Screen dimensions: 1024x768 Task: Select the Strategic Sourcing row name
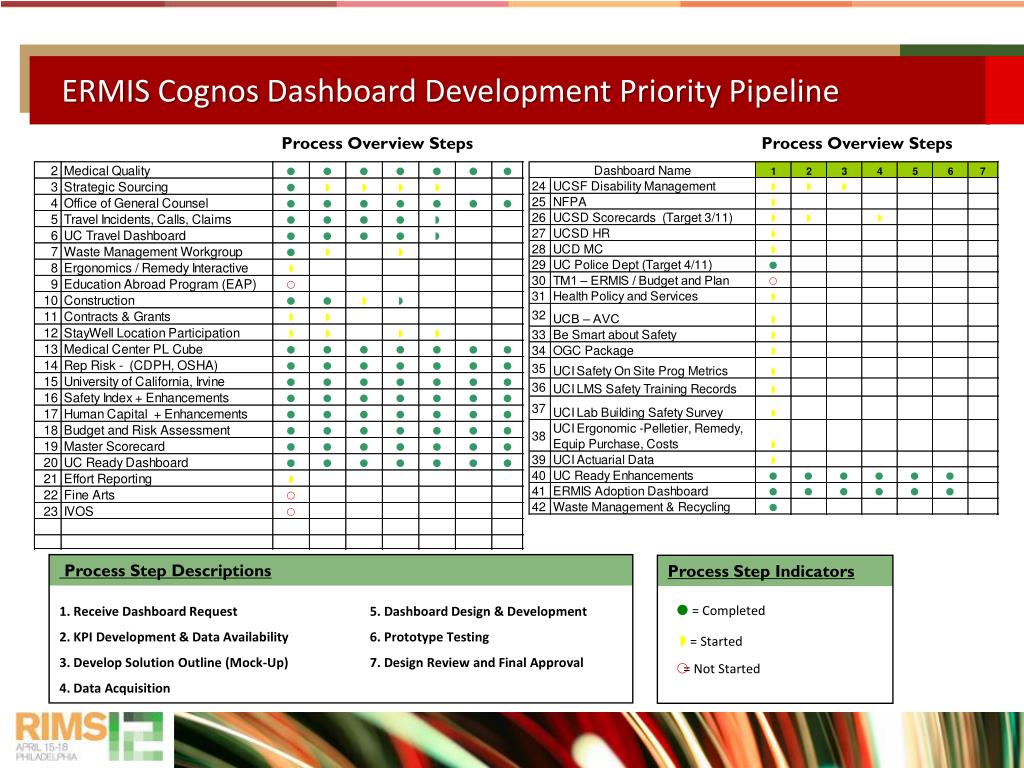(116, 187)
